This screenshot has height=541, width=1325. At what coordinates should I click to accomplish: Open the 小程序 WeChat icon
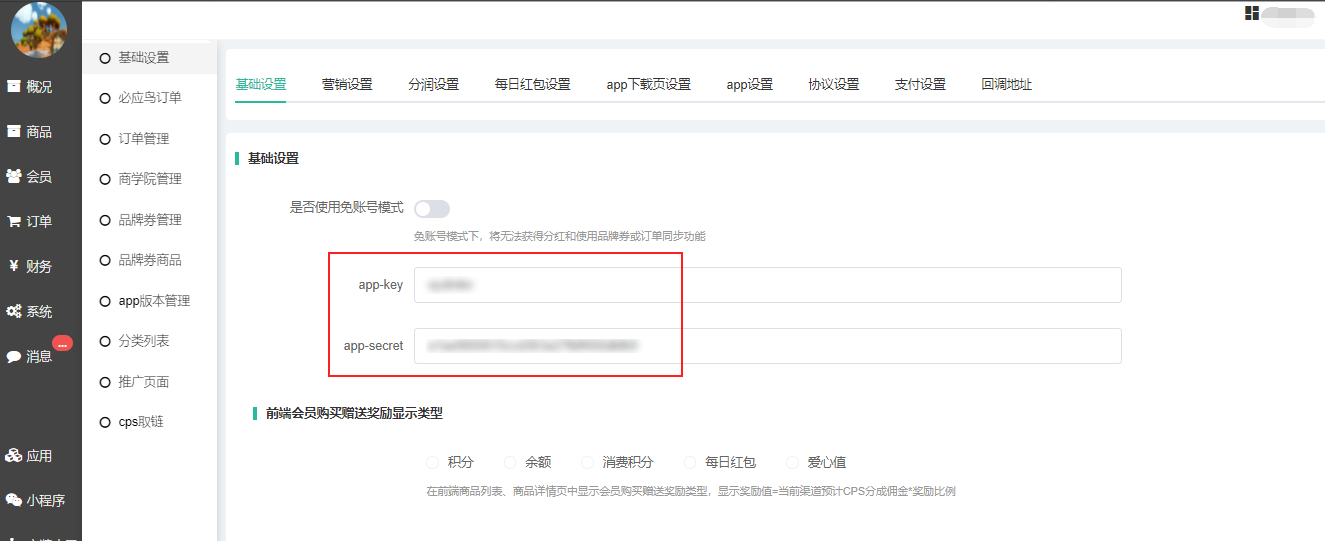point(14,500)
